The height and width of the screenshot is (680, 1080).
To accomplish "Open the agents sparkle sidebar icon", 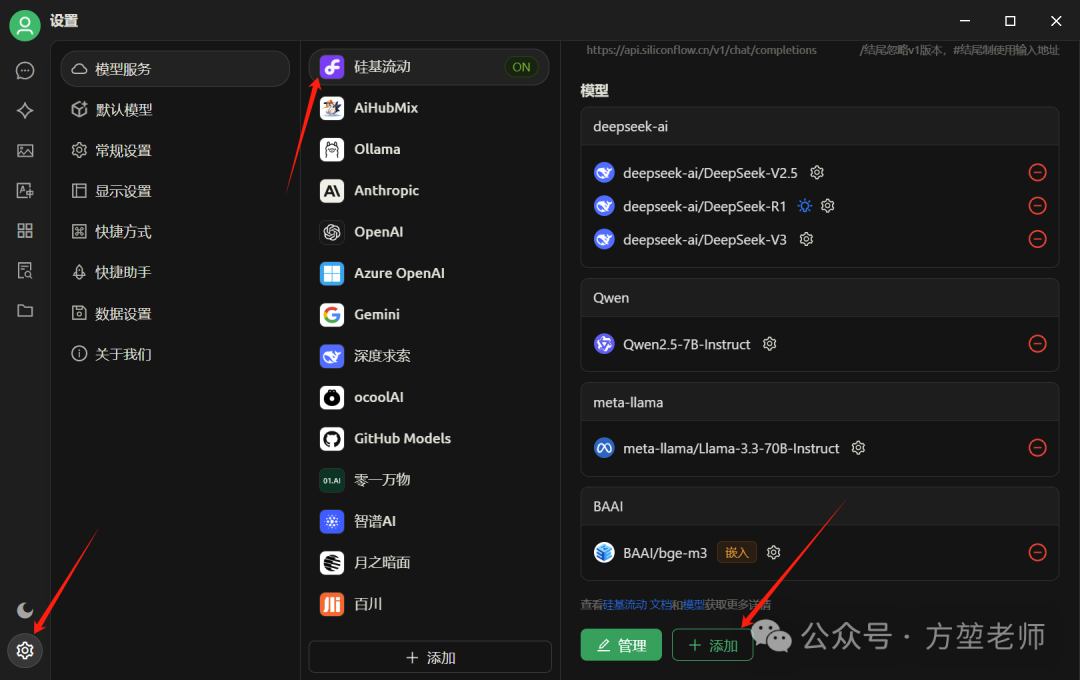I will point(25,111).
